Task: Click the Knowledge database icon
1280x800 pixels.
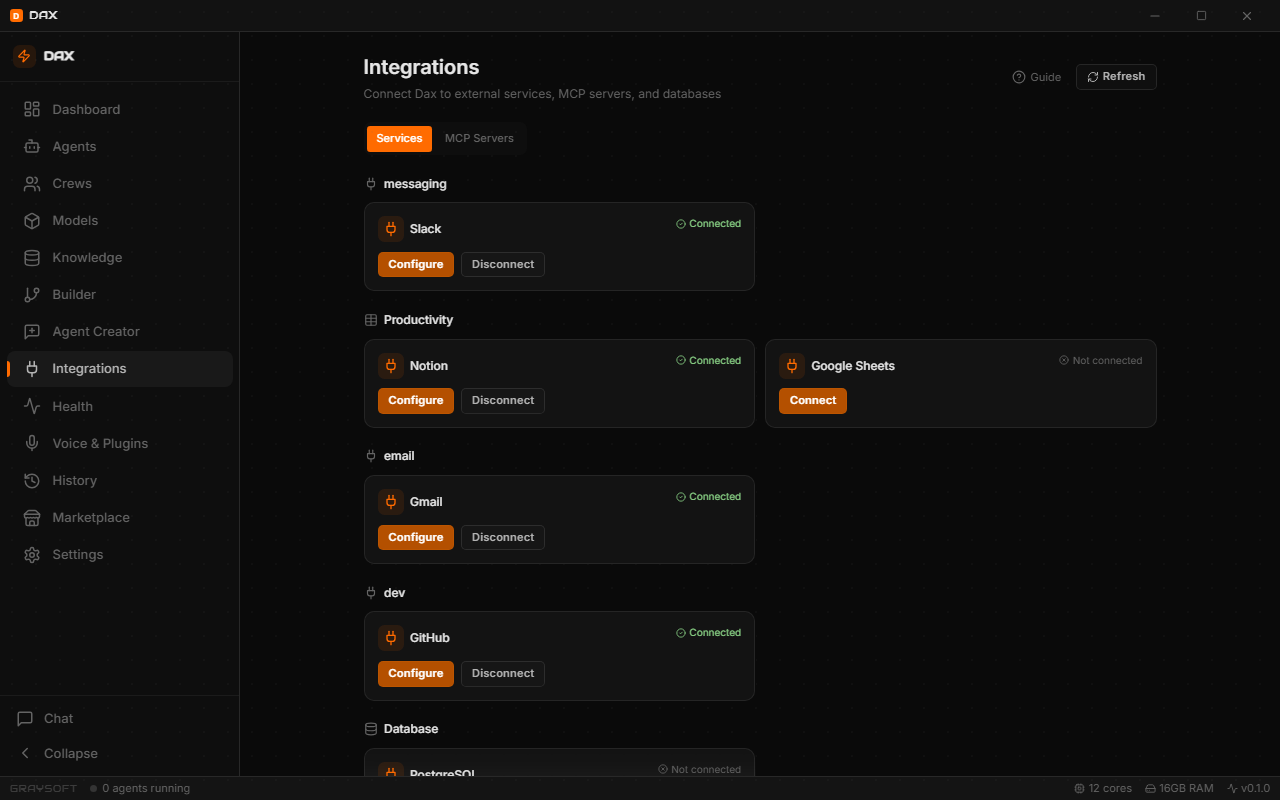Action: (x=32, y=257)
